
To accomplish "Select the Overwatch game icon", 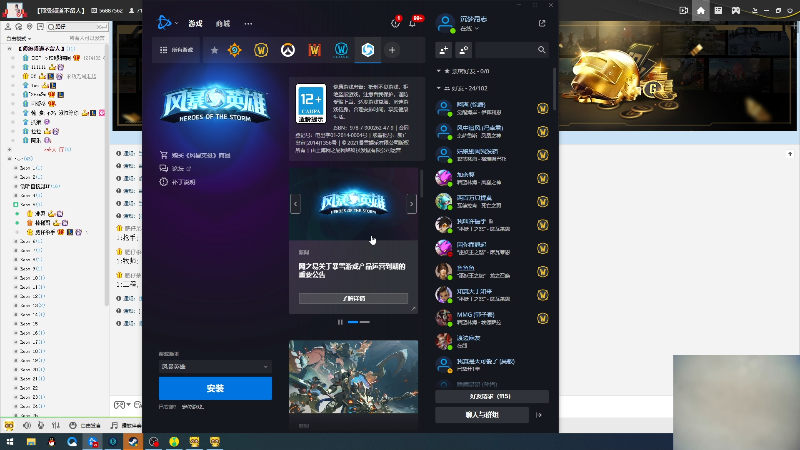I will (x=288, y=50).
